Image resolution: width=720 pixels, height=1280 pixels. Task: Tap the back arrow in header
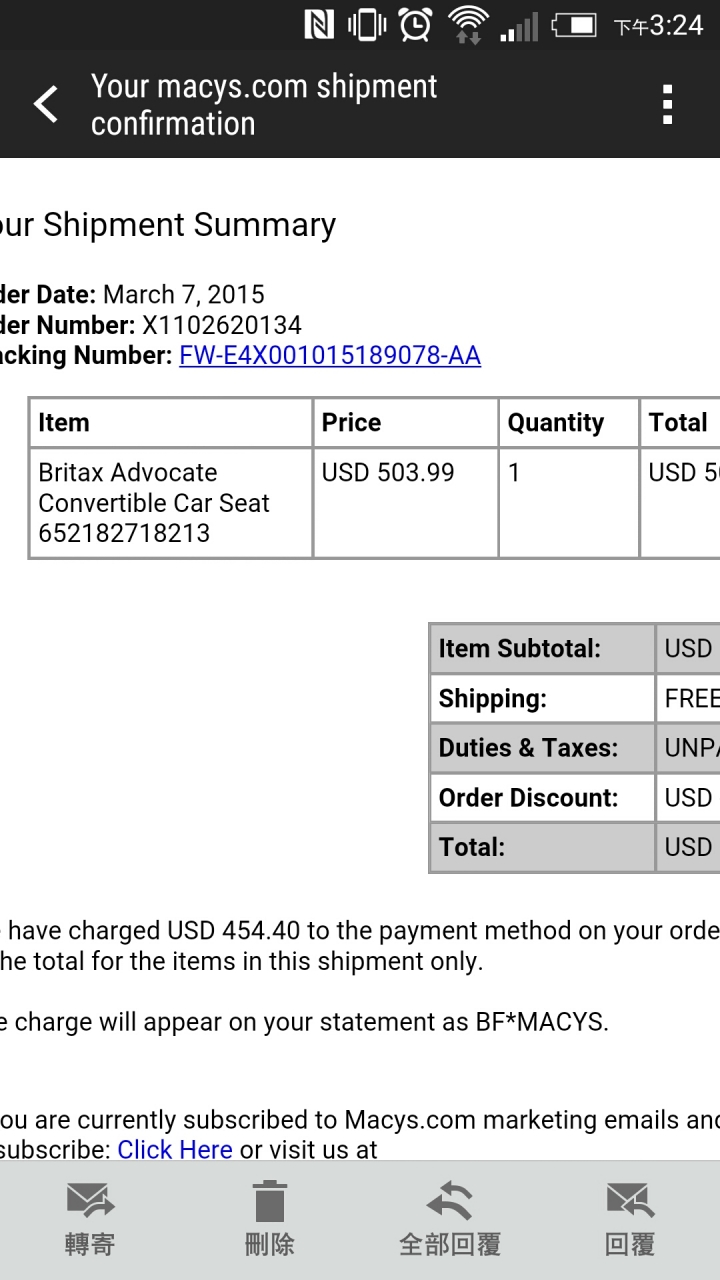point(46,104)
